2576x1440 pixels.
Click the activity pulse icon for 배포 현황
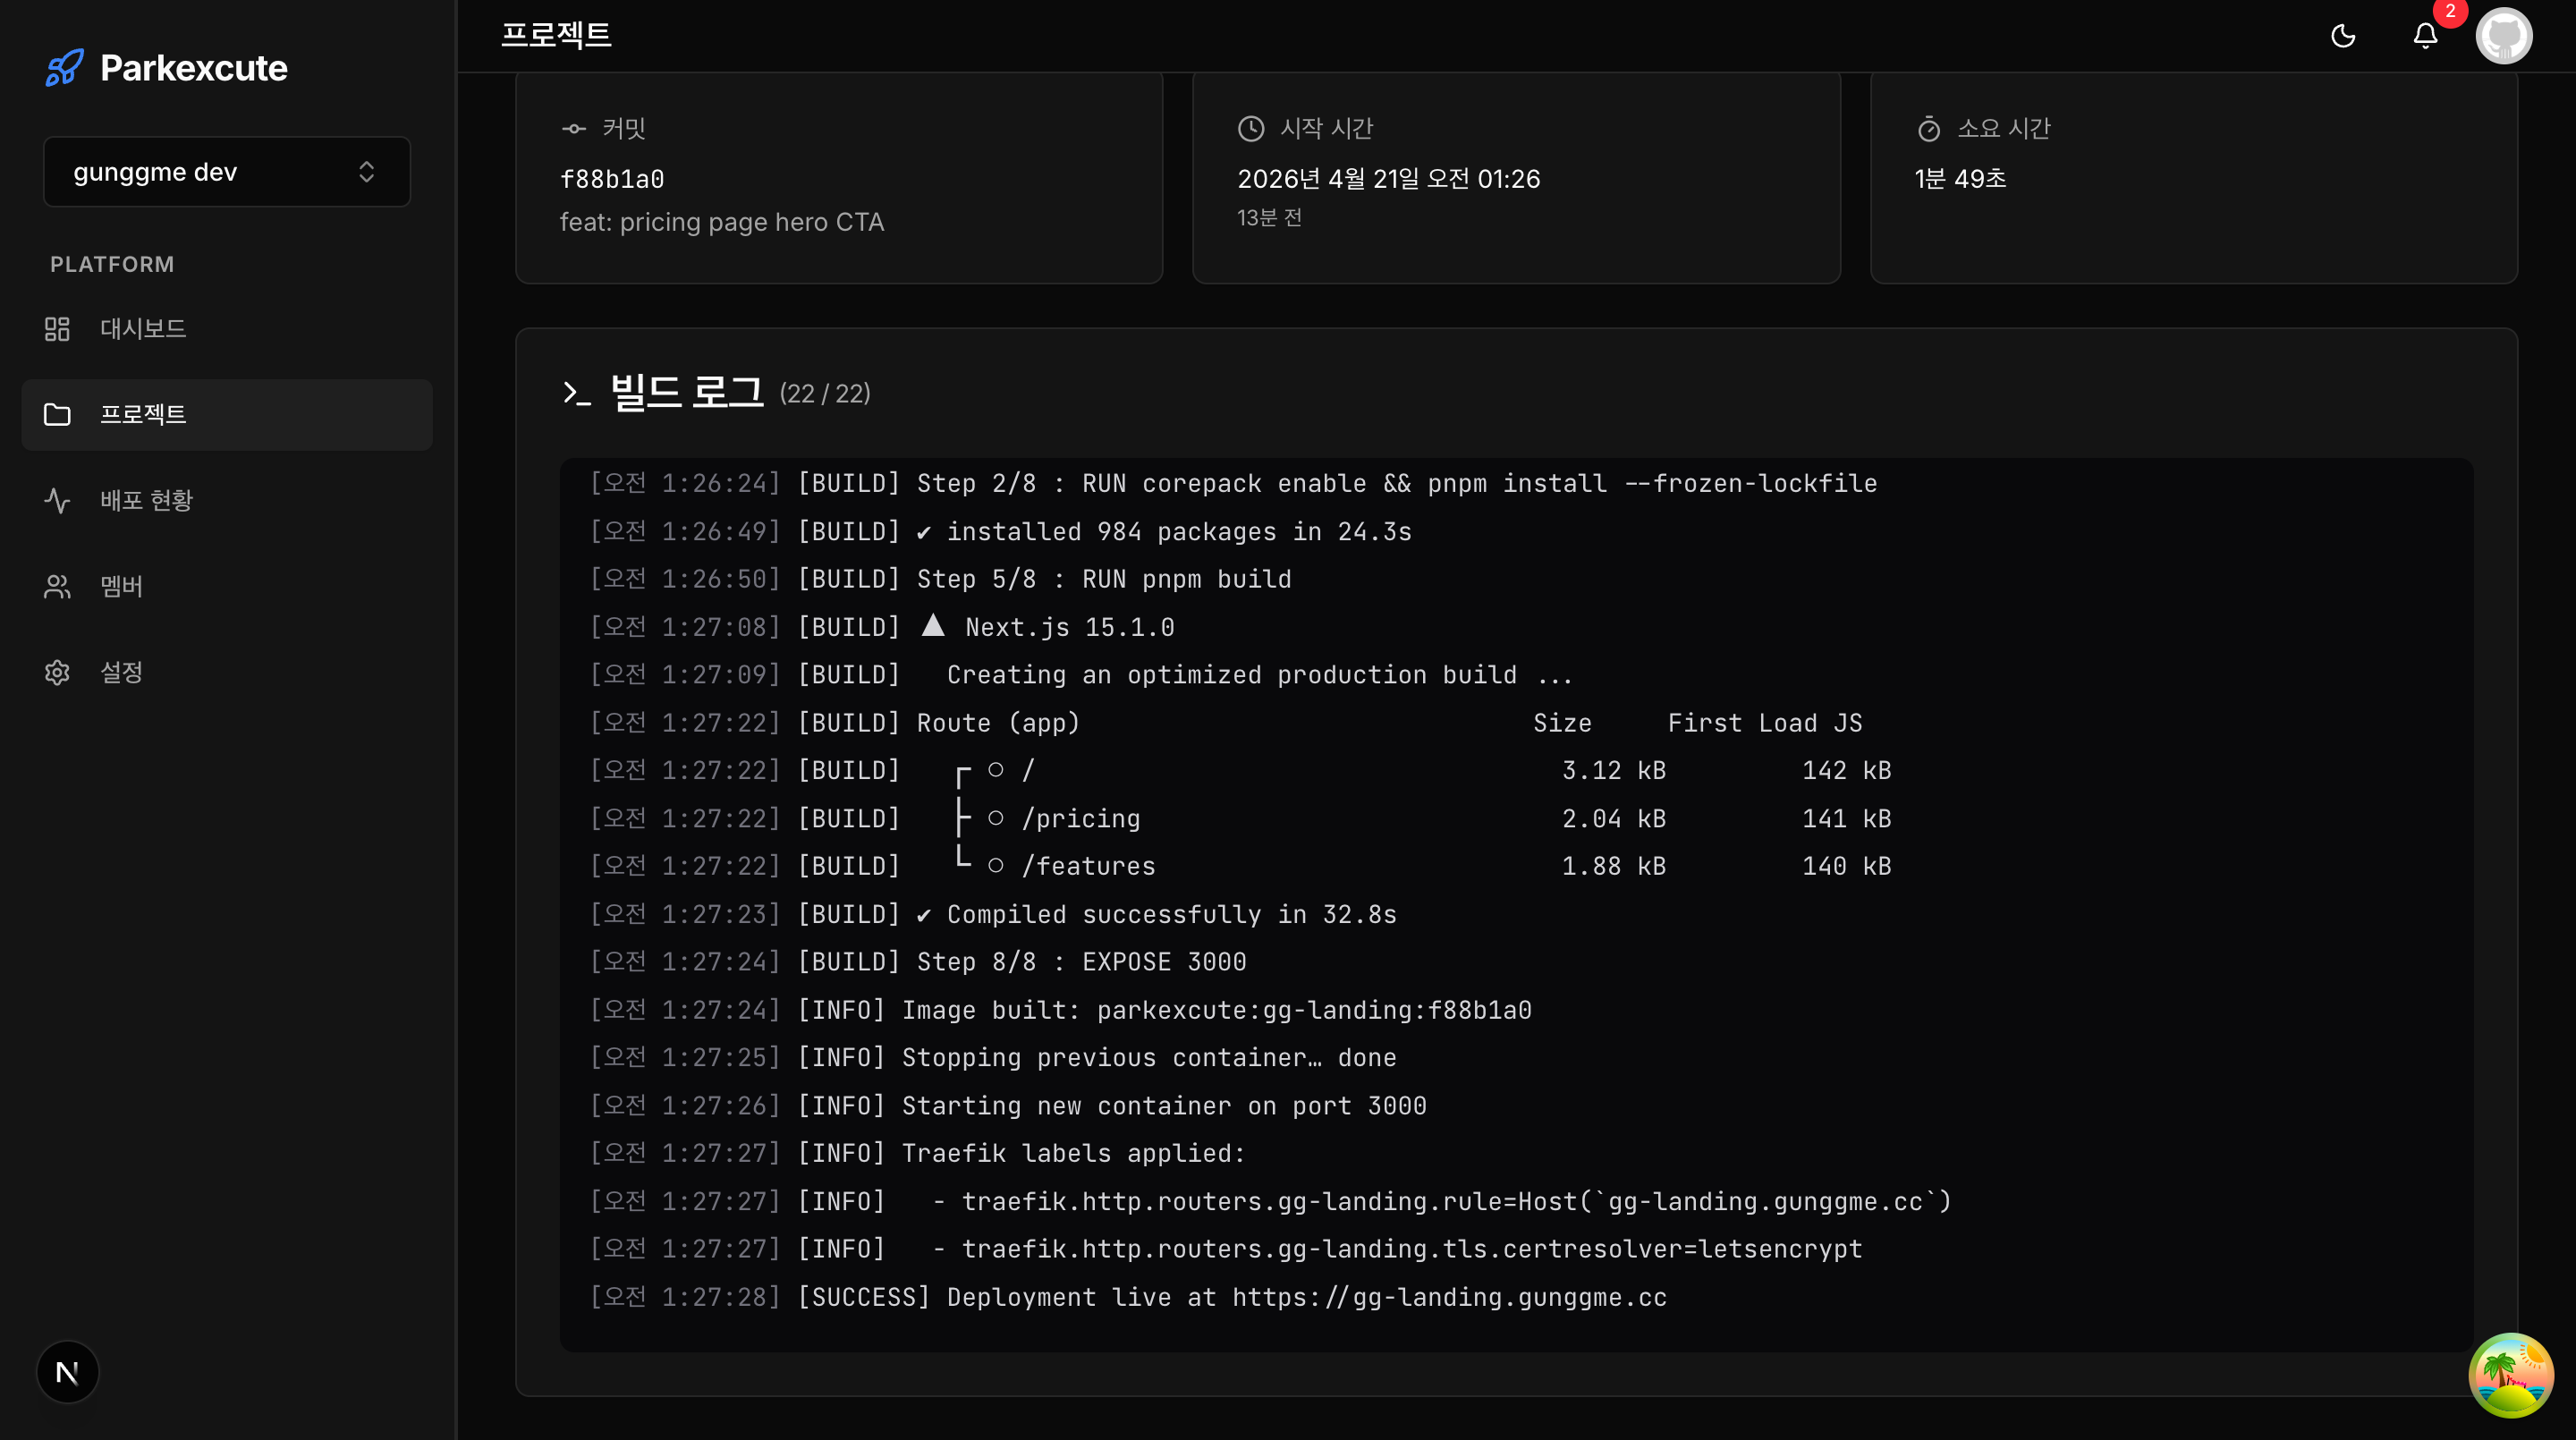[x=57, y=500]
